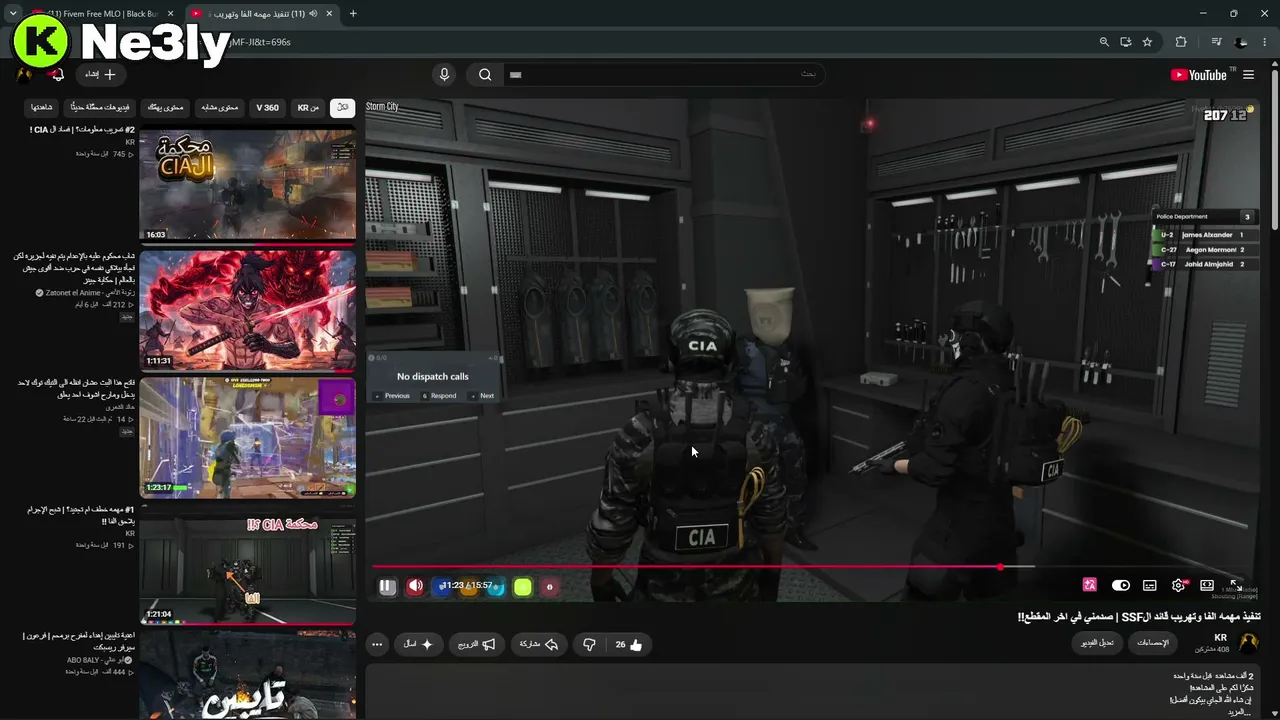Click the search magnifier button
The image size is (1280, 720).
click(x=485, y=75)
